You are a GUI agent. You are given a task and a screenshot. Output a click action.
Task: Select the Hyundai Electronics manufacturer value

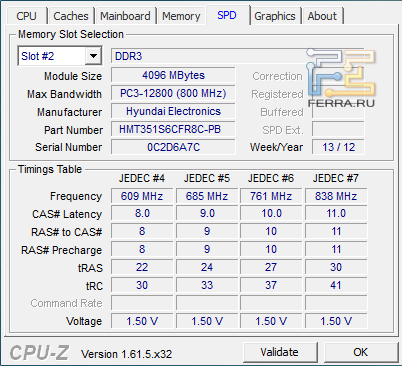click(173, 111)
